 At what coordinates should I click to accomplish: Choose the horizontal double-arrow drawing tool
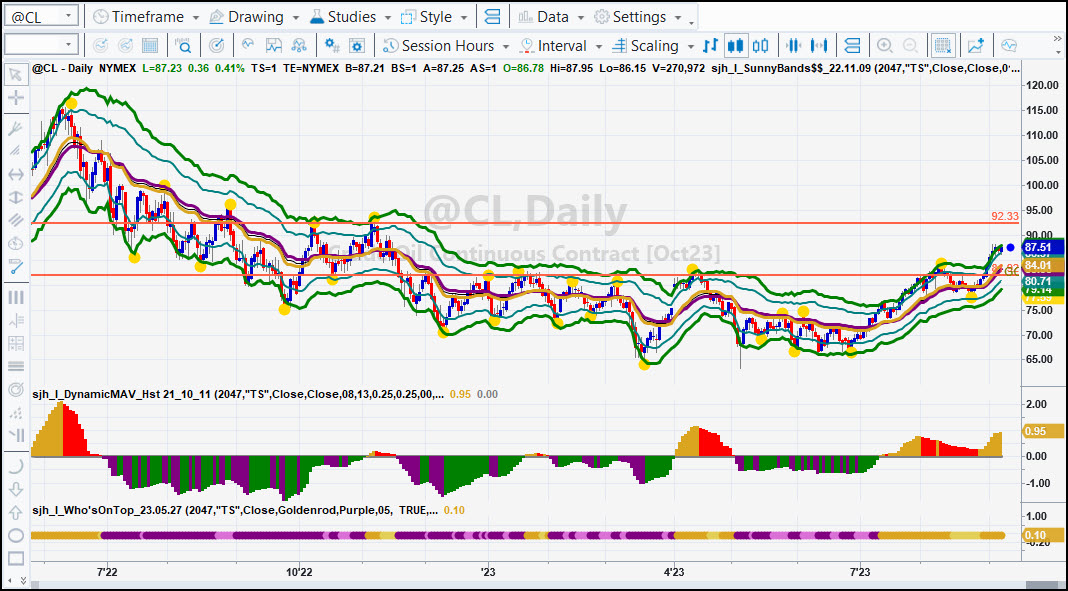pos(15,174)
